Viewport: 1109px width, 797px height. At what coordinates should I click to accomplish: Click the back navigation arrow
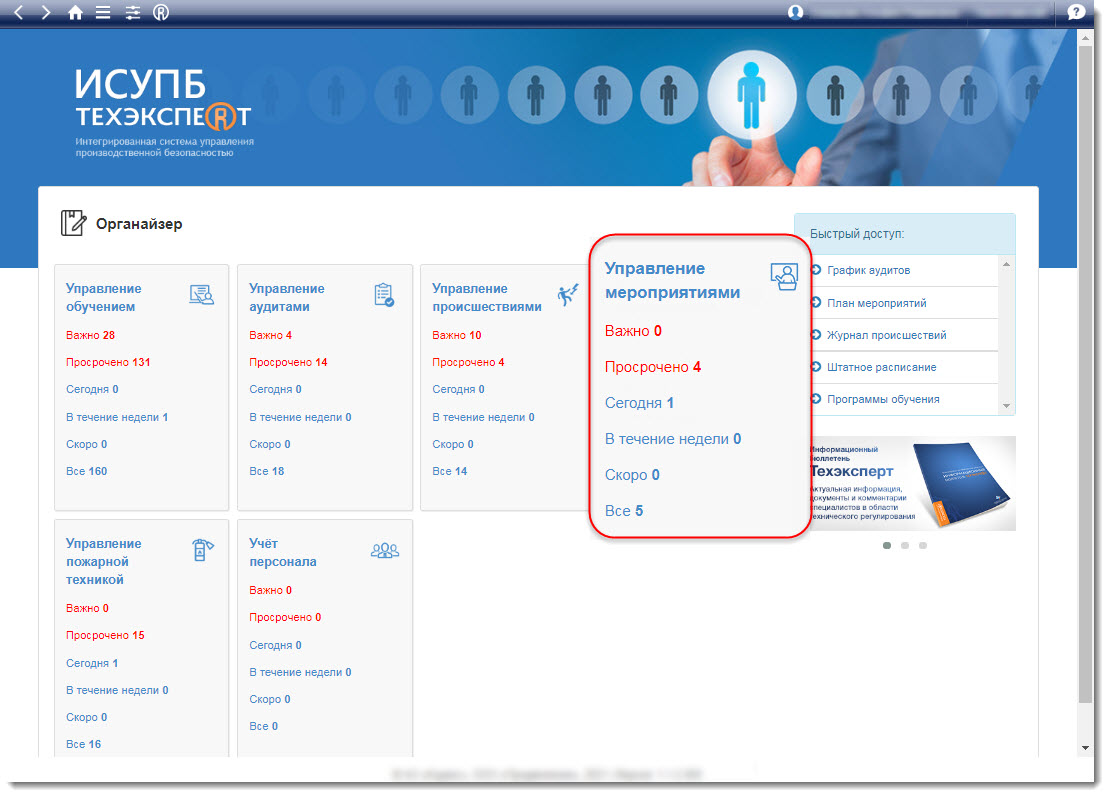pos(19,12)
